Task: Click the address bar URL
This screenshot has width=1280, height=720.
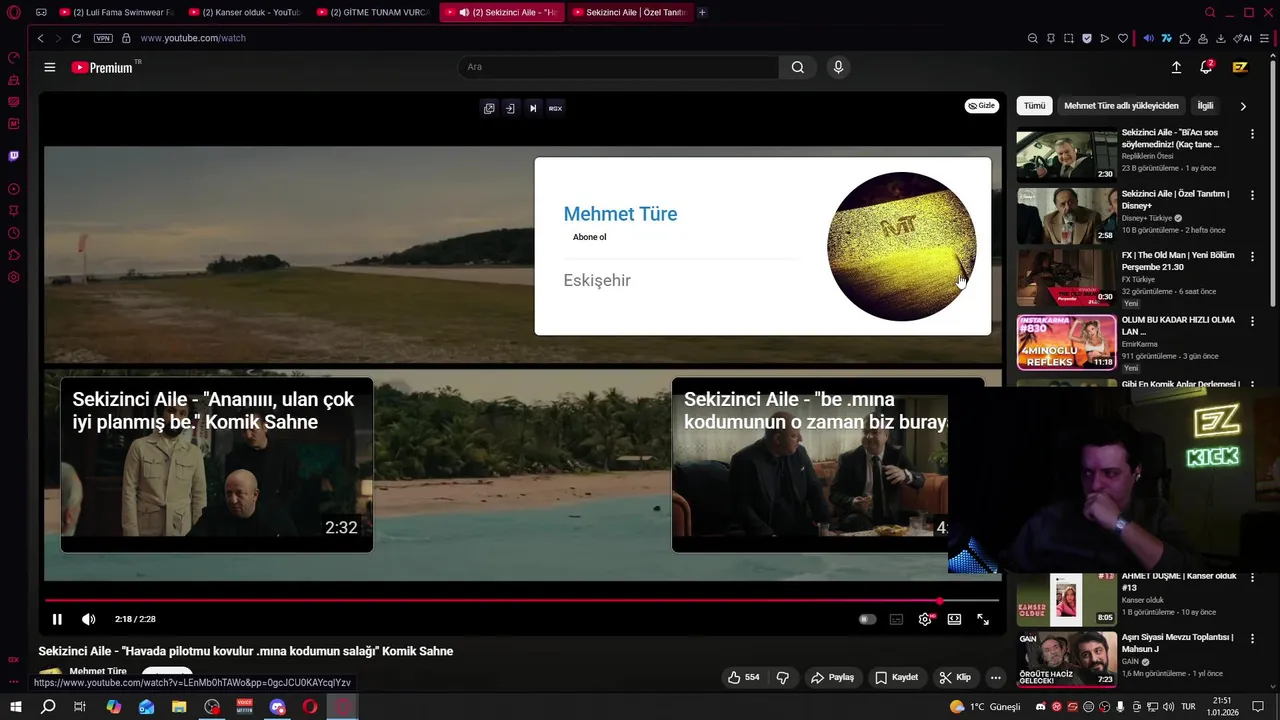Action: (193, 38)
